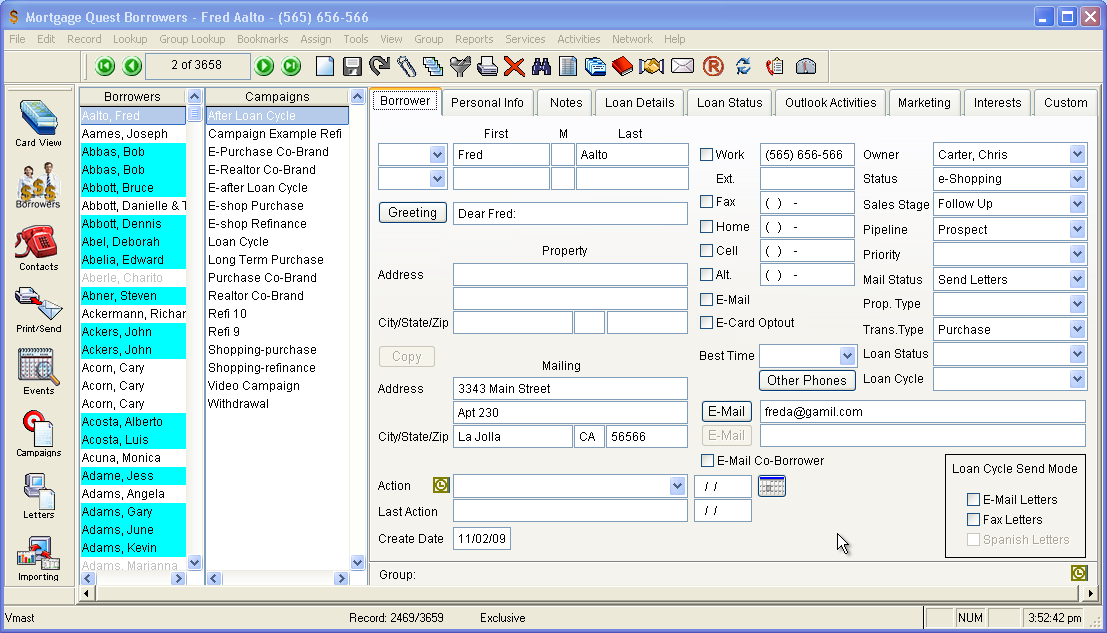The height and width of the screenshot is (633, 1107).
Task: Expand the Best Time dropdown
Action: point(847,356)
